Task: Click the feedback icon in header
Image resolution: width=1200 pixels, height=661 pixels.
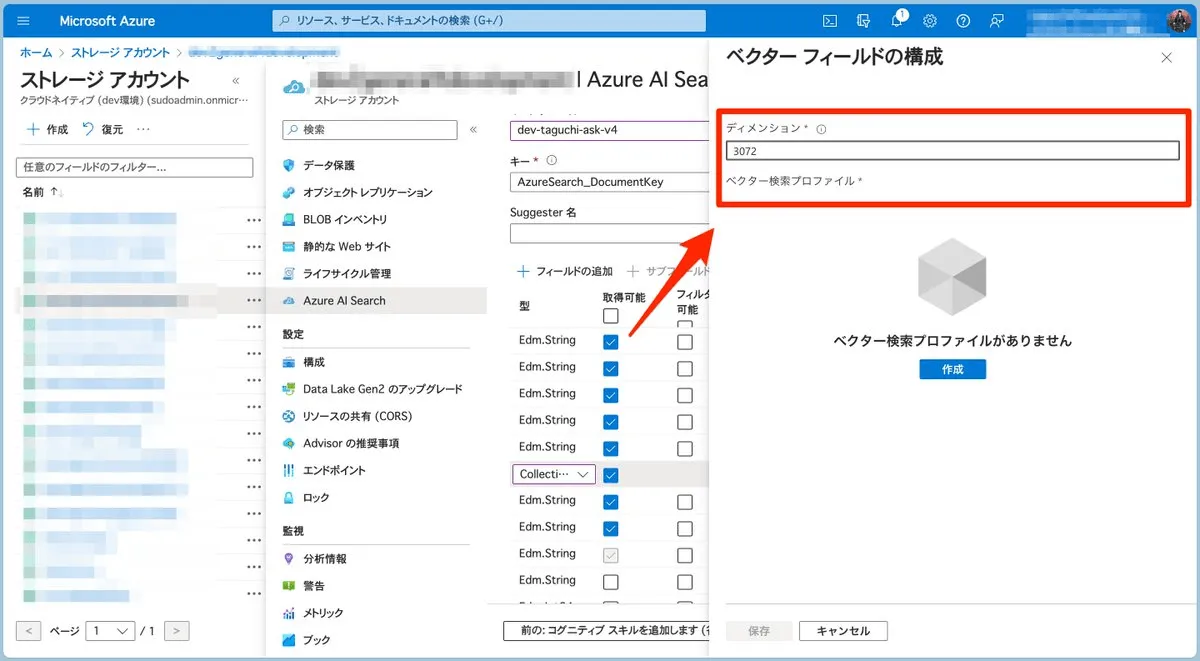Action: pyautogui.click(x=996, y=21)
